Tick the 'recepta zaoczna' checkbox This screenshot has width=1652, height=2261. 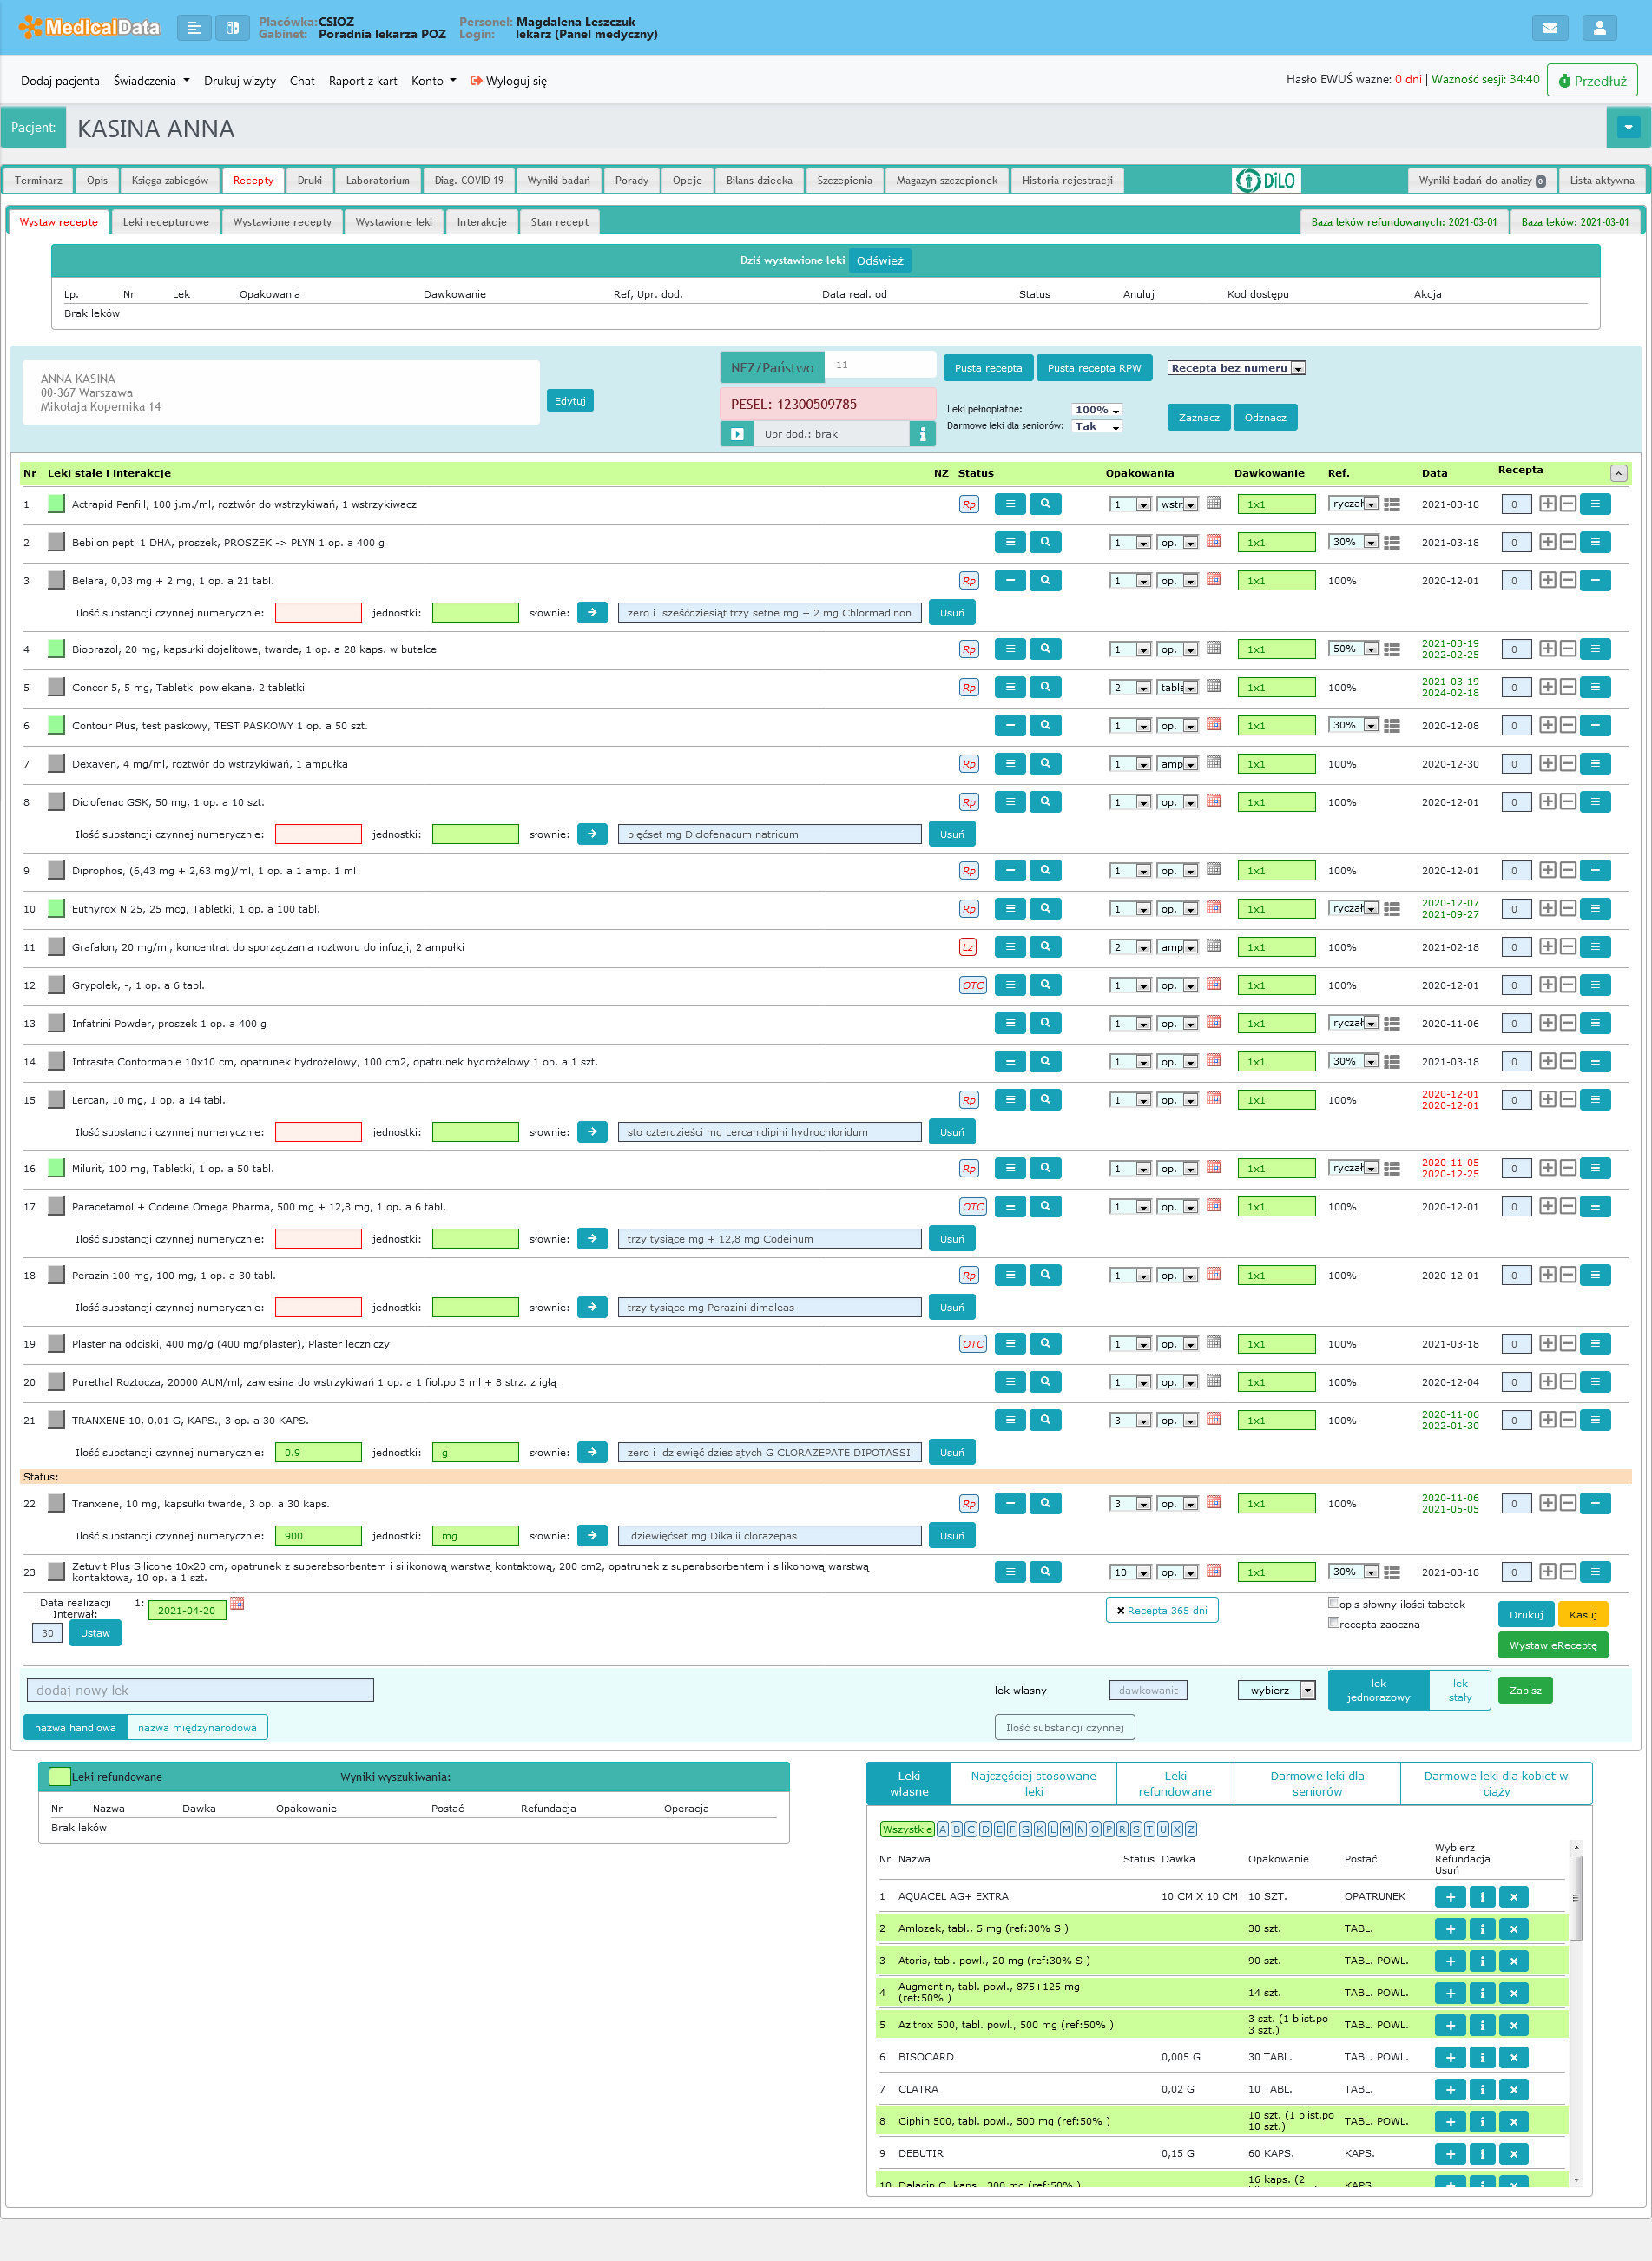pos(1333,1623)
